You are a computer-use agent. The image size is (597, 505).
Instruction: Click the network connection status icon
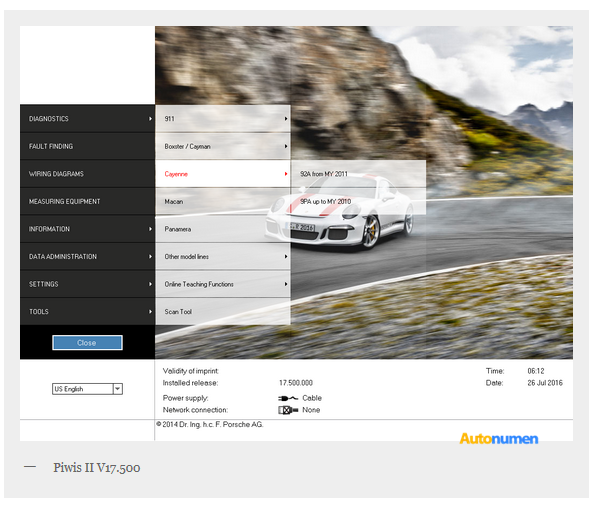[288, 410]
